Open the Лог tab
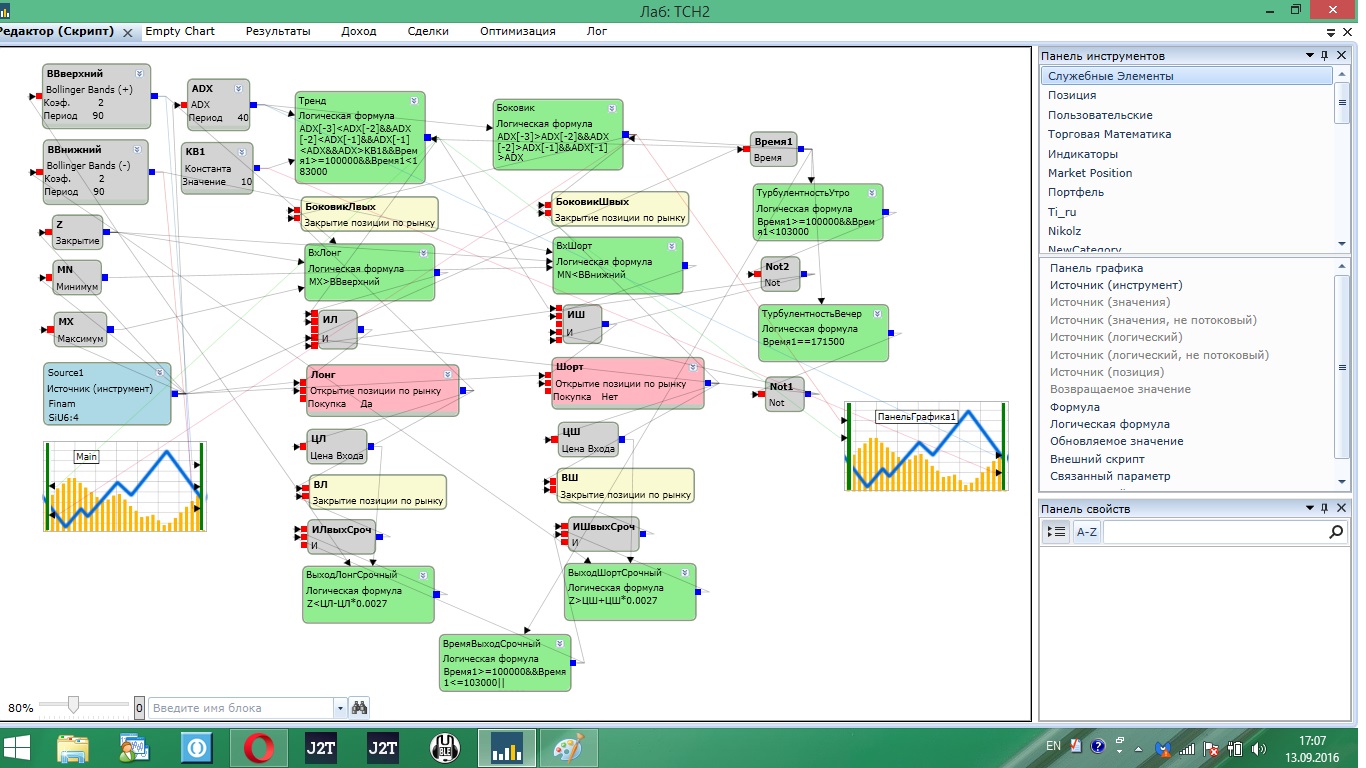This screenshot has width=1366, height=768. pos(597,31)
